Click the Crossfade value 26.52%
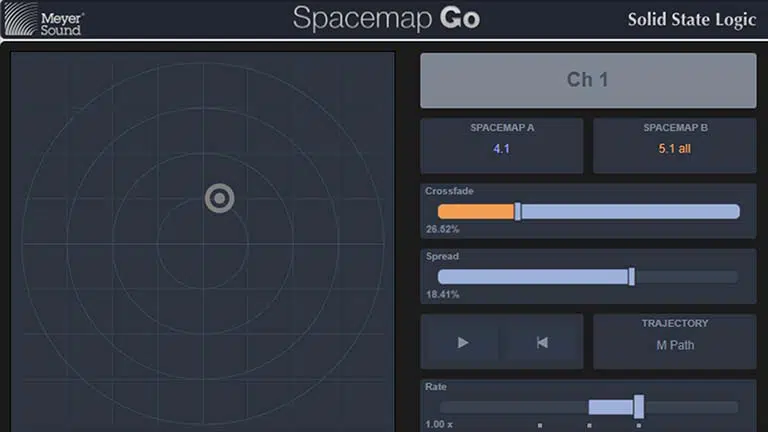768x432 pixels. click(442, 229)
